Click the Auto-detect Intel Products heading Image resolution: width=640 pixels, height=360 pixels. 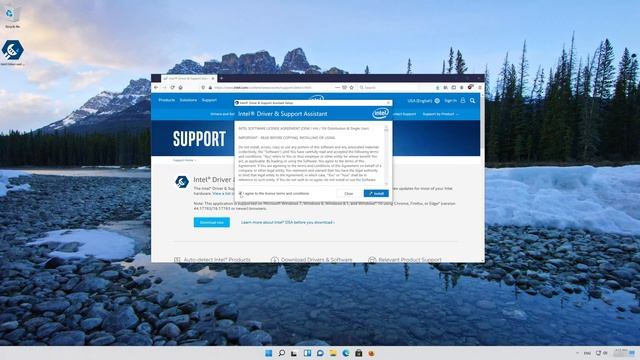click(x=217, y=260)
